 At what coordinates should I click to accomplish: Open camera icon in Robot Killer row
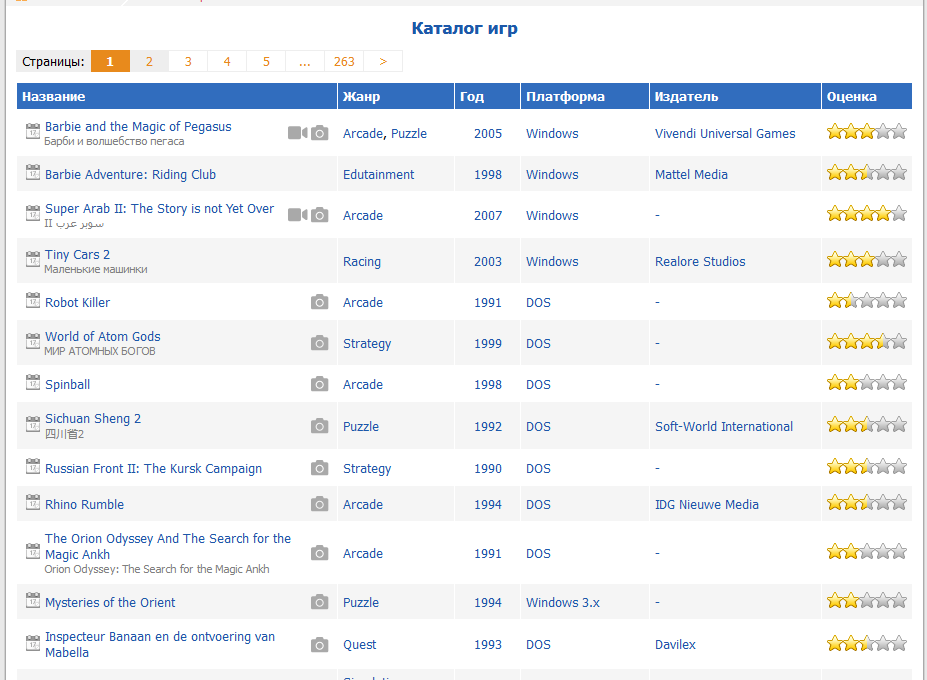319,302
